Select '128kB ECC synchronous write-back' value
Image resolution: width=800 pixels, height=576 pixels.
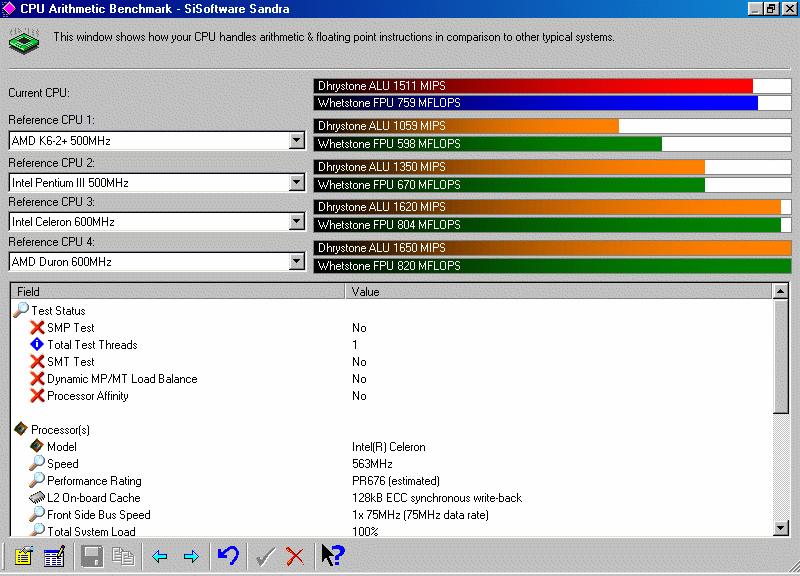coord(437,498)
